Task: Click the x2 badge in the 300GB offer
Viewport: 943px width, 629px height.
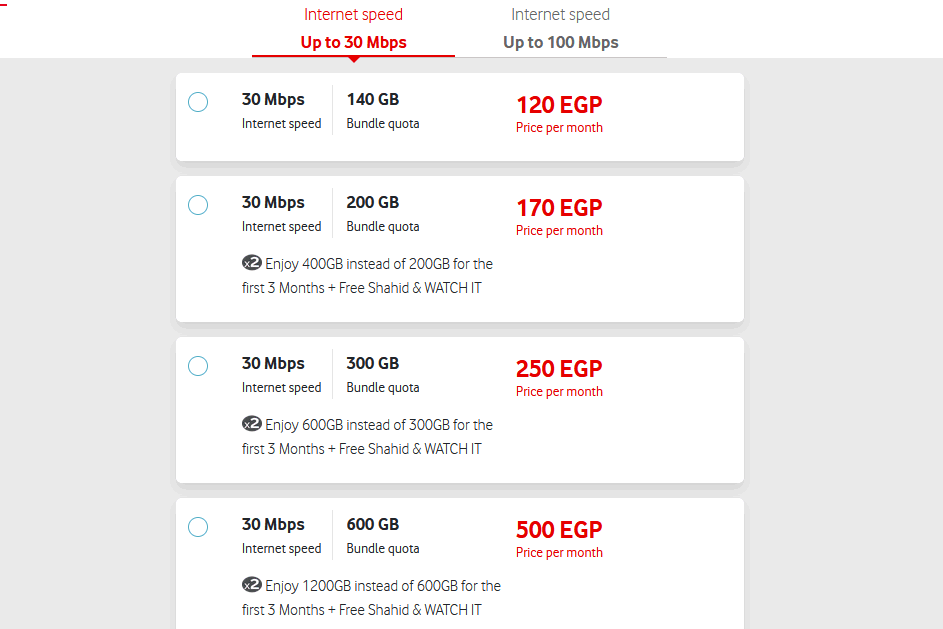Action: click(x=252, y=425)
